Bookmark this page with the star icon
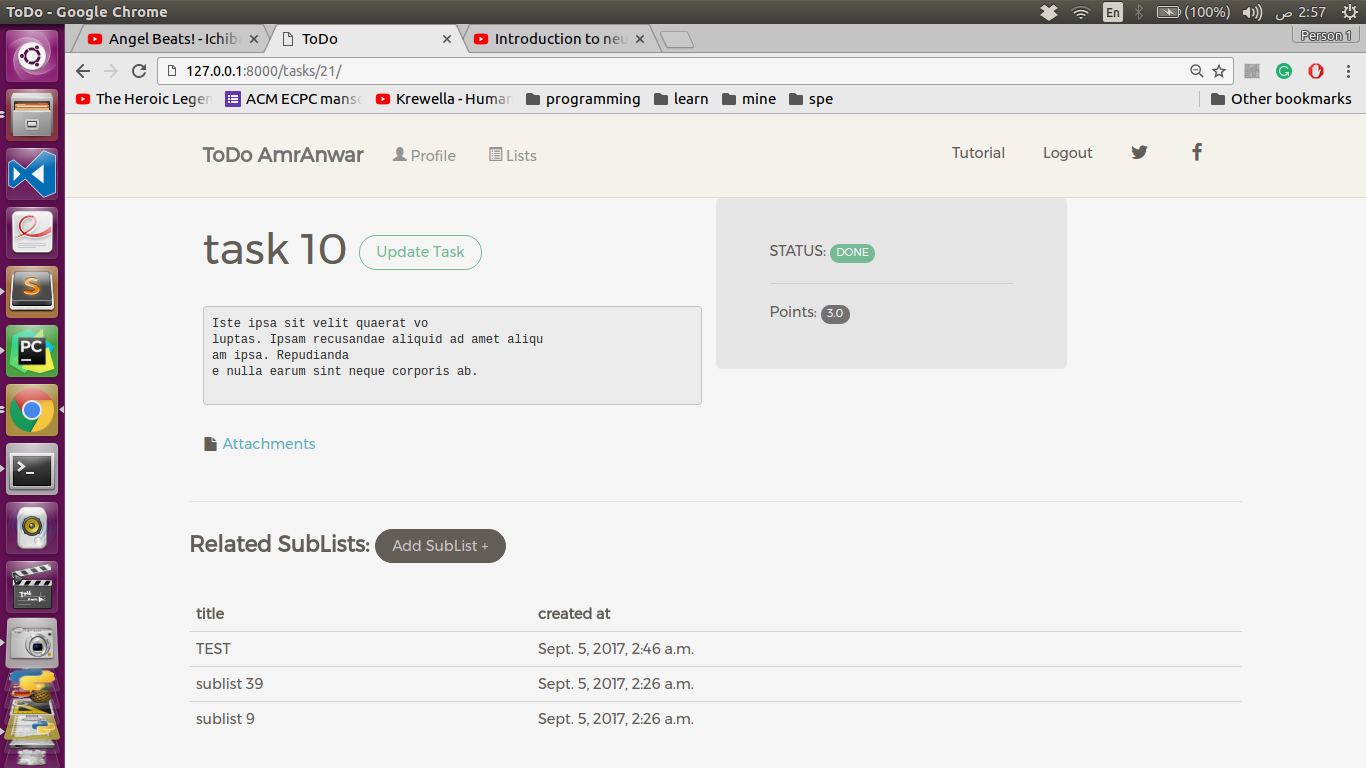 (1218, 71)
